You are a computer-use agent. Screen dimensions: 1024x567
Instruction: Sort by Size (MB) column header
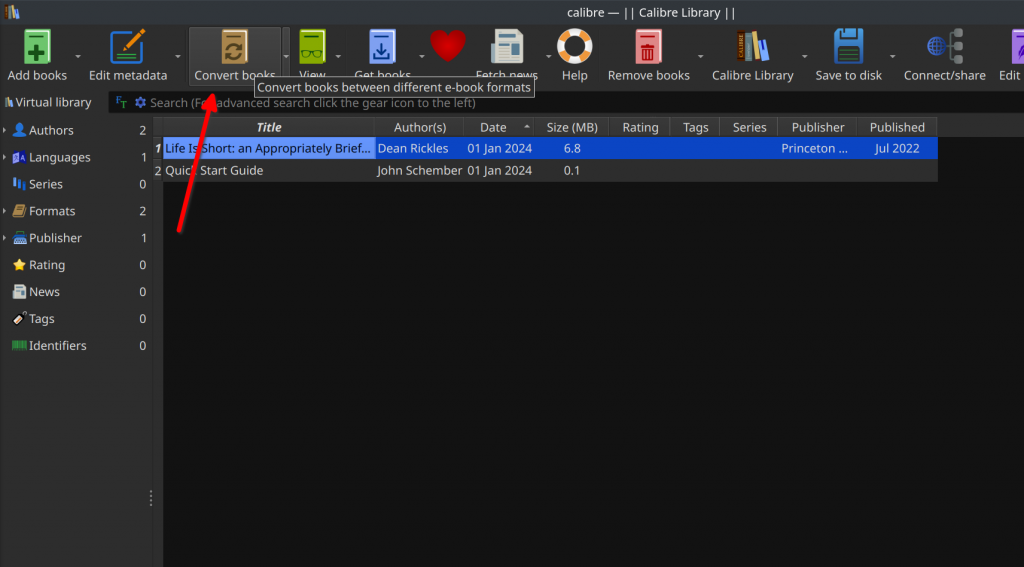[571, 127]
